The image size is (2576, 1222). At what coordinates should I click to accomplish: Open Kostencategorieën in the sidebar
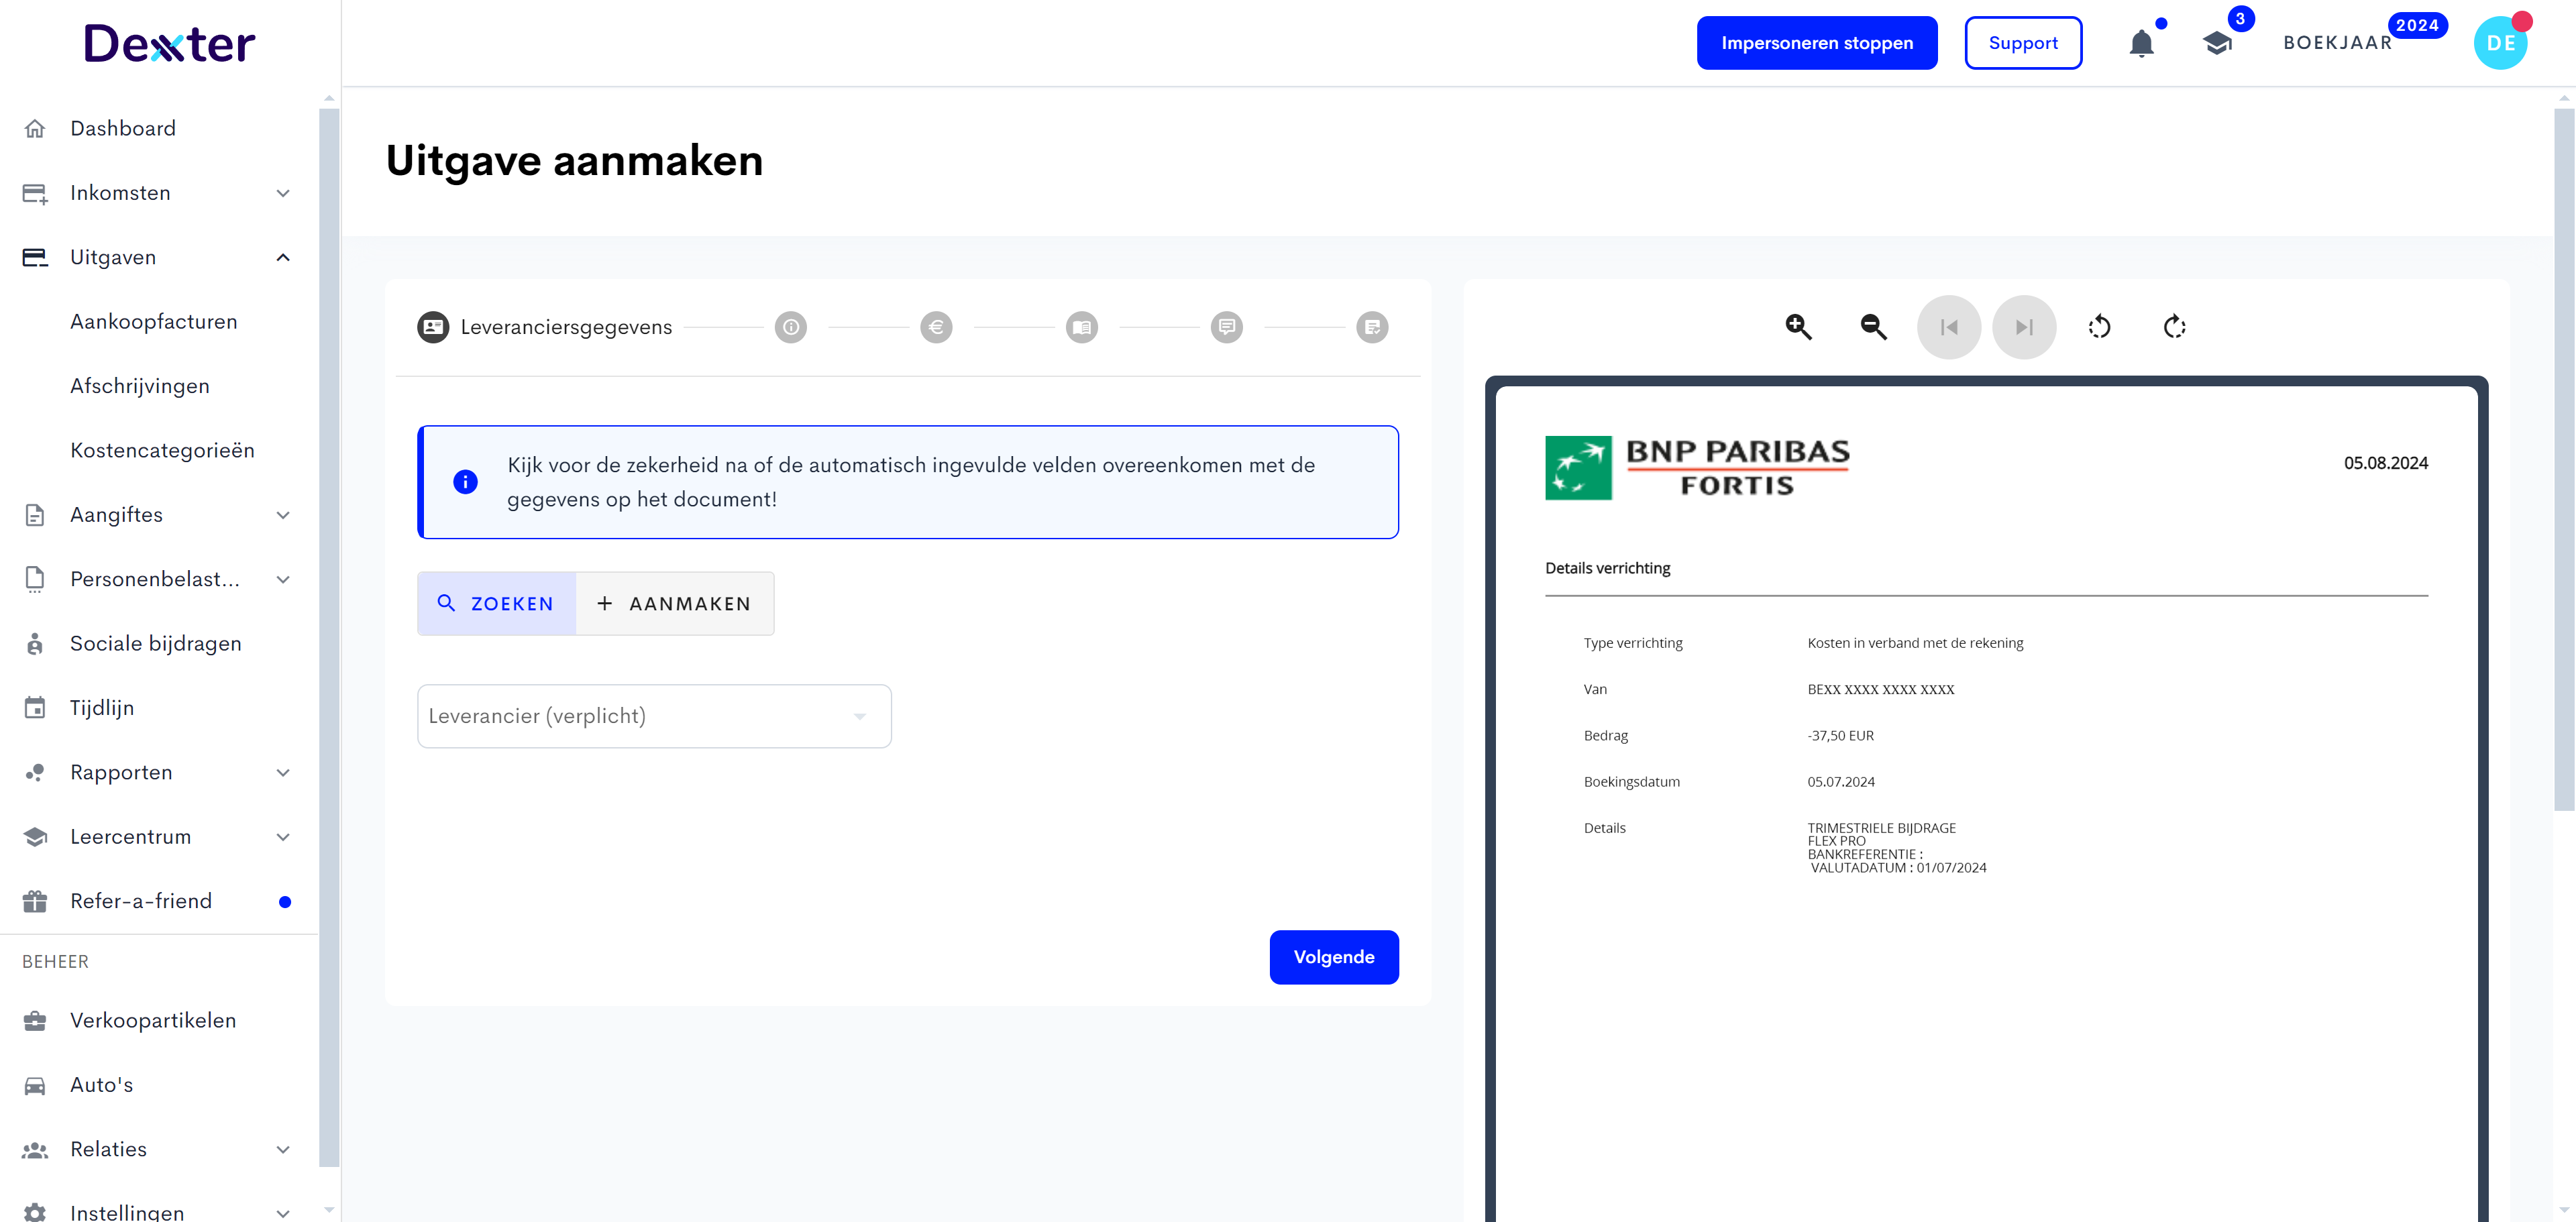162,451
